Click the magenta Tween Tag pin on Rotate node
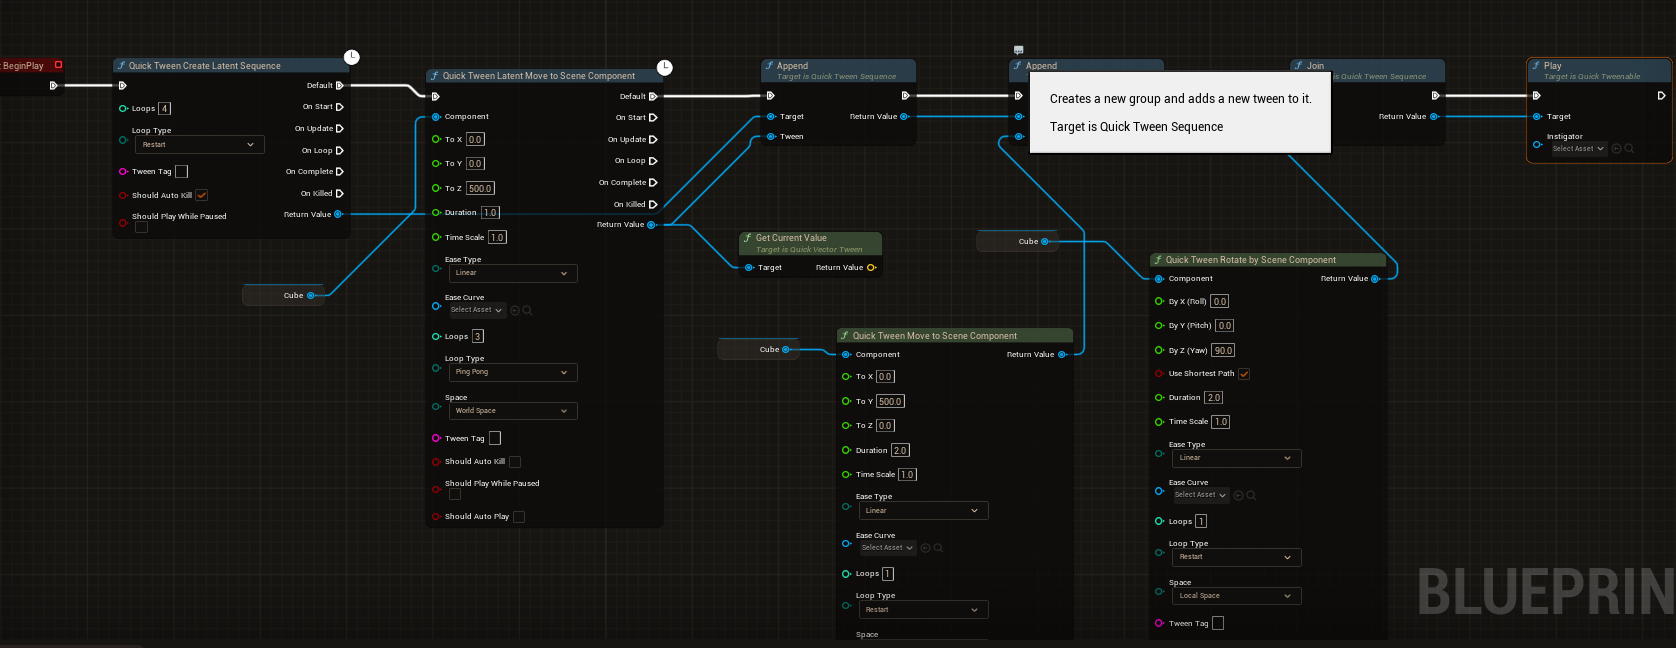The image size is (1676, 648). tap(1159, 623)
